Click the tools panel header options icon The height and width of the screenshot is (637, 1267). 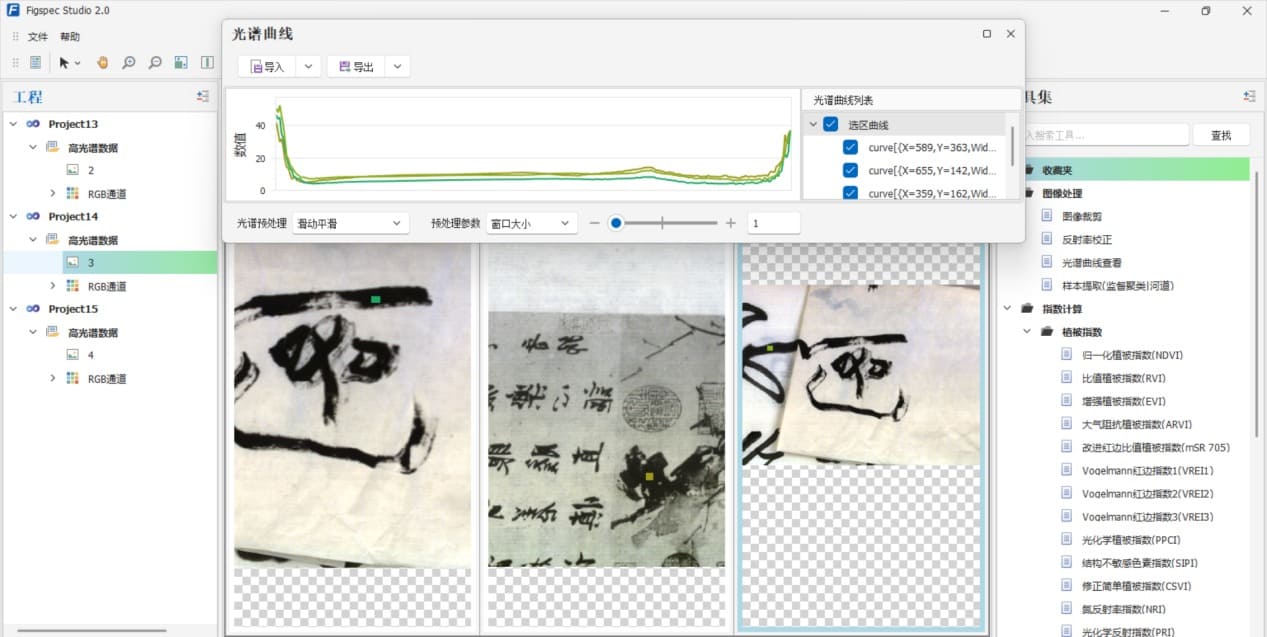(1249, 96)
